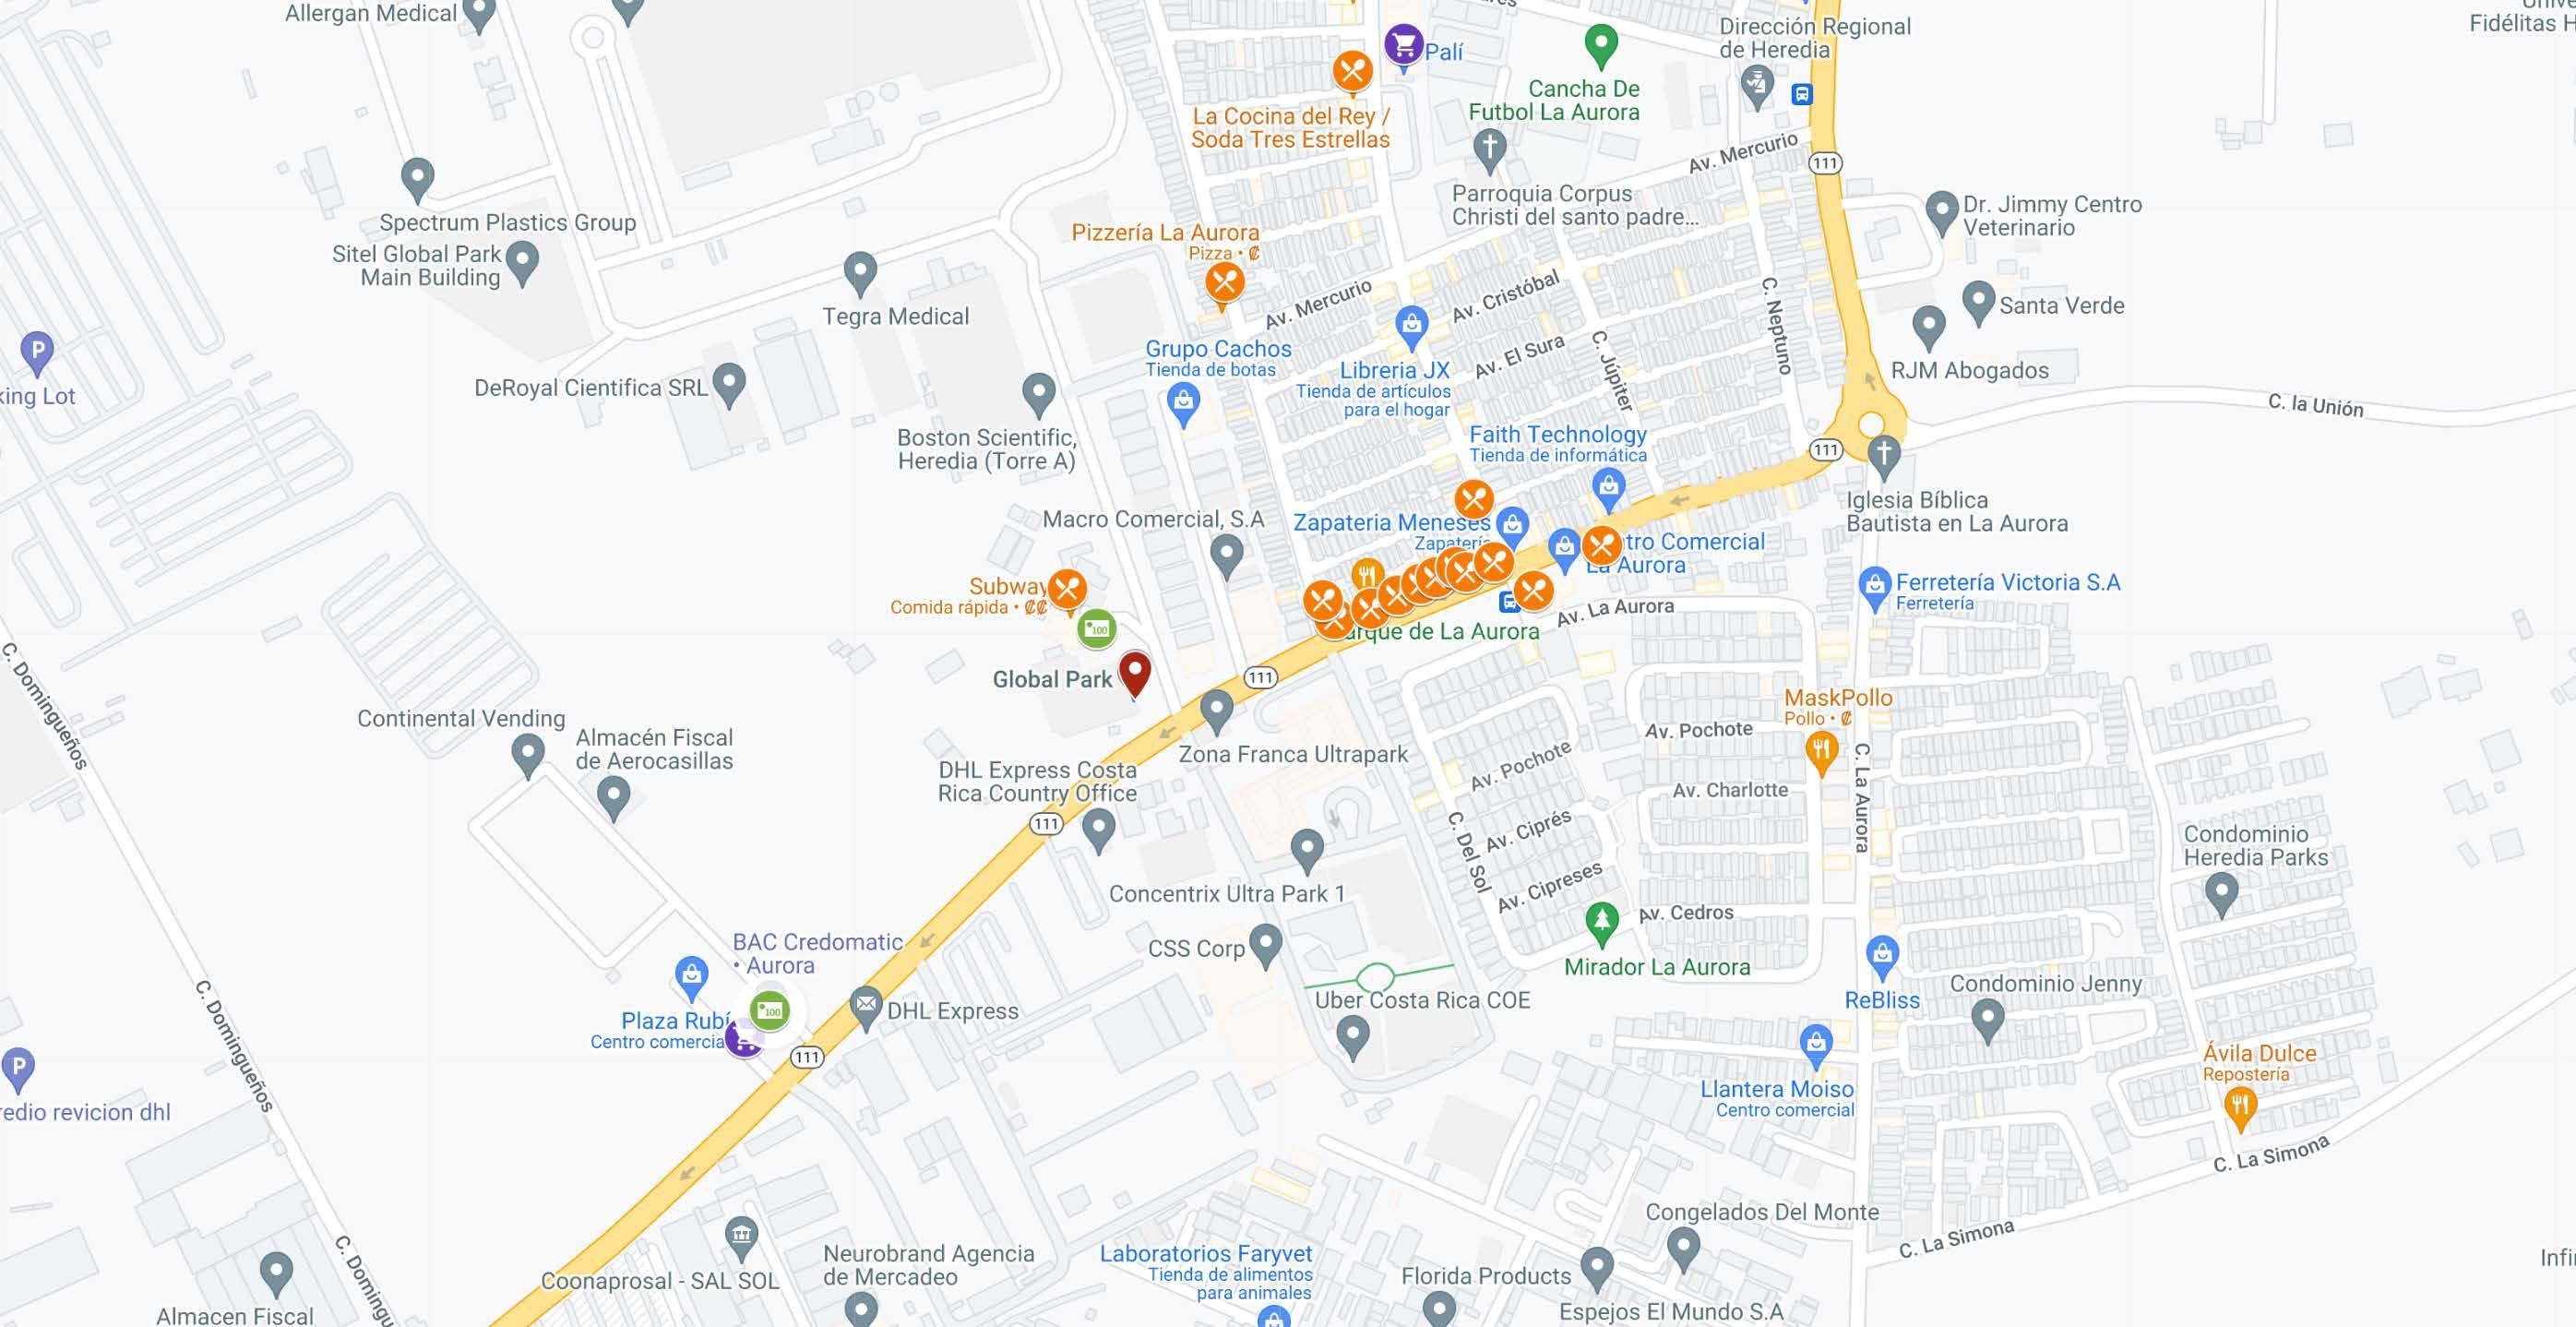The width and height of the screenshot is (2576, 1327).
Task: Select the Dr. Jimmy Centro Veterinario pin
Action: [1941, 213]
